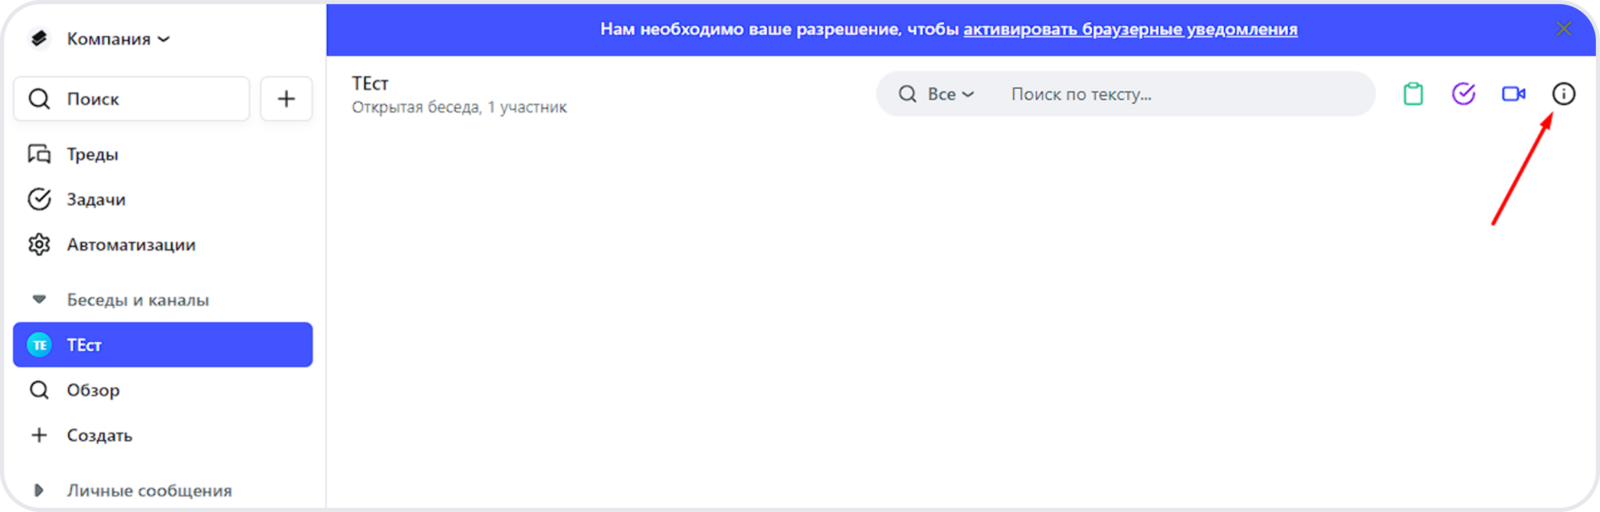Go to Автоматизации in sidebar

tap(130, 245)
